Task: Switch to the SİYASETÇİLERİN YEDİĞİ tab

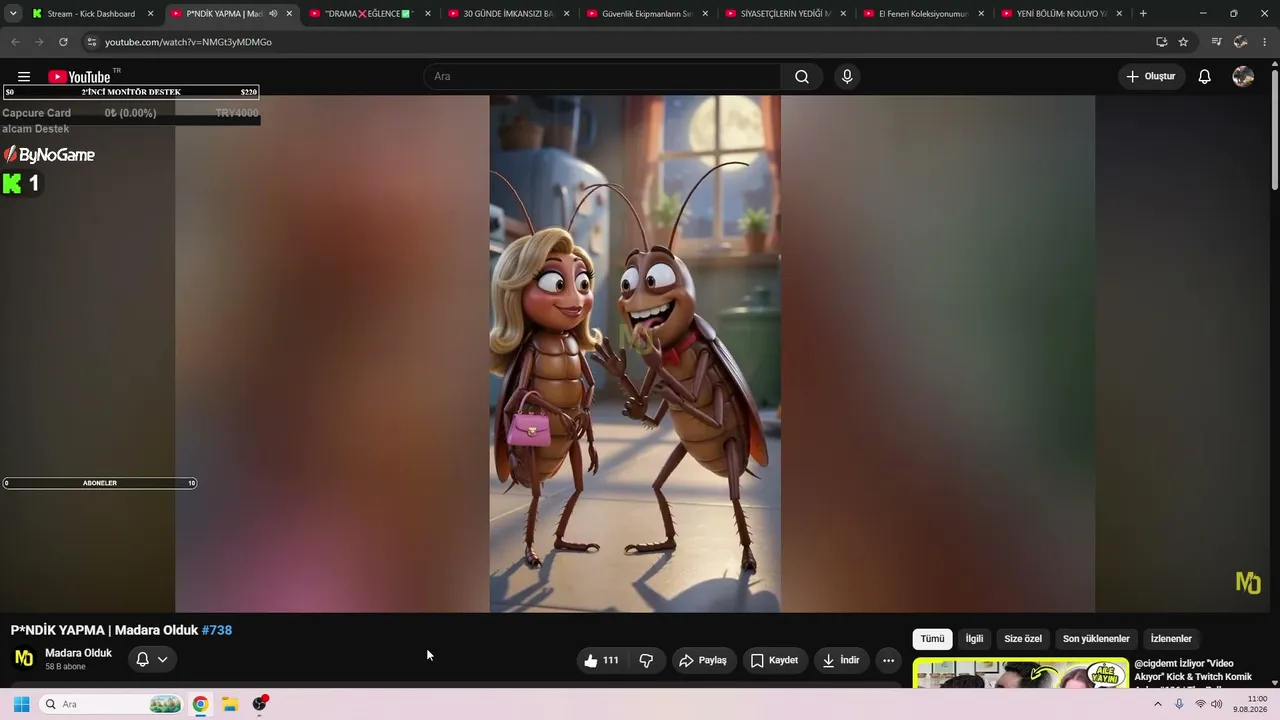Action: tap(785, 14)
